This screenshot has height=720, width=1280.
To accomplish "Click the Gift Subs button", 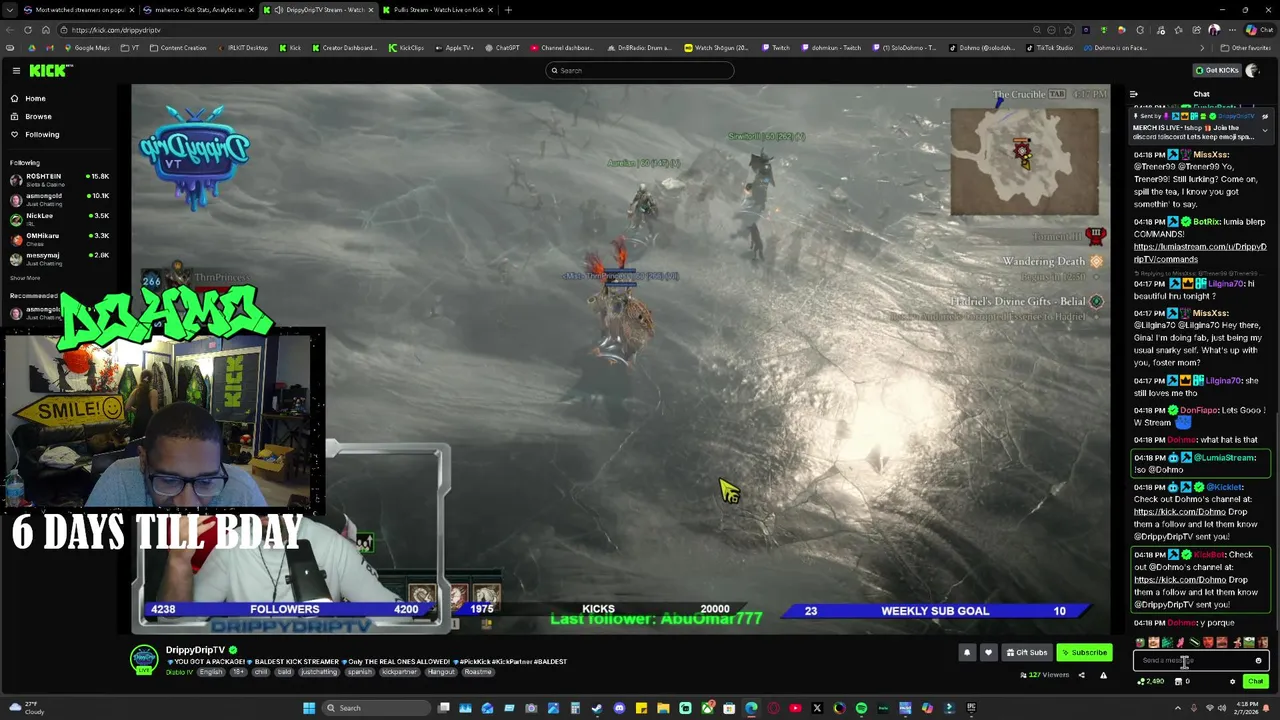I will point(1027,653).
